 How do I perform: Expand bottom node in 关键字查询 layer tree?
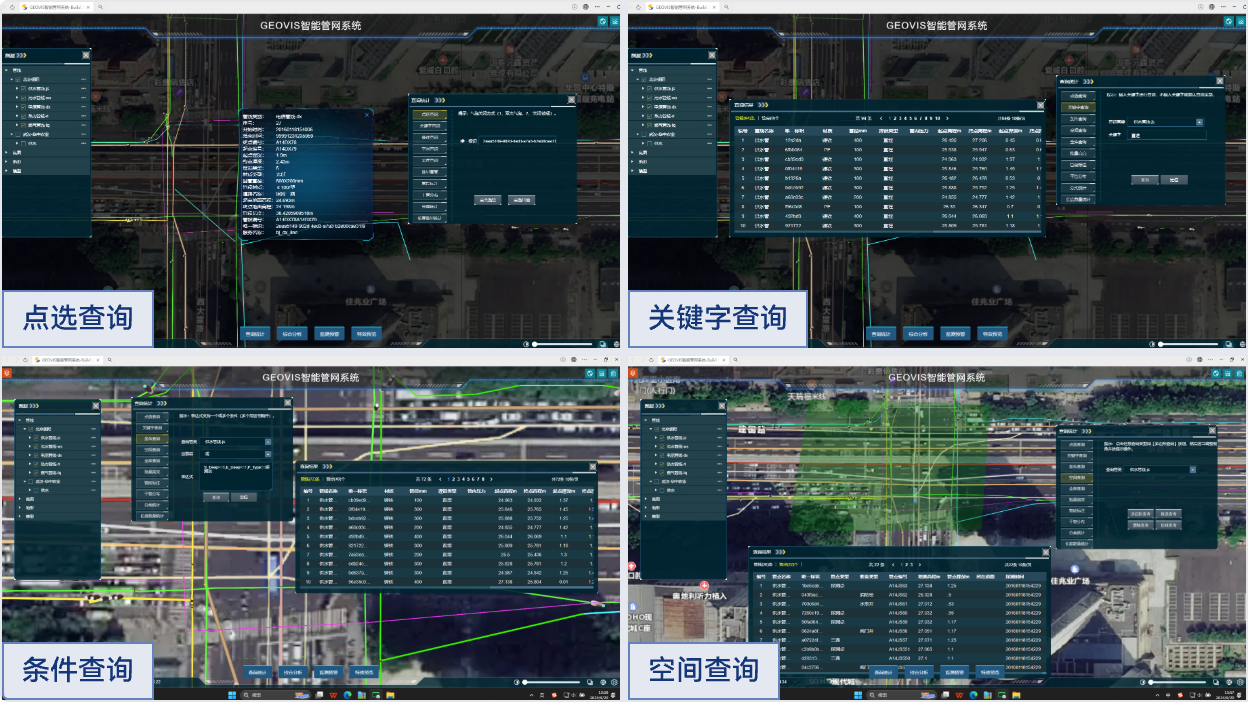pos(631,171)
